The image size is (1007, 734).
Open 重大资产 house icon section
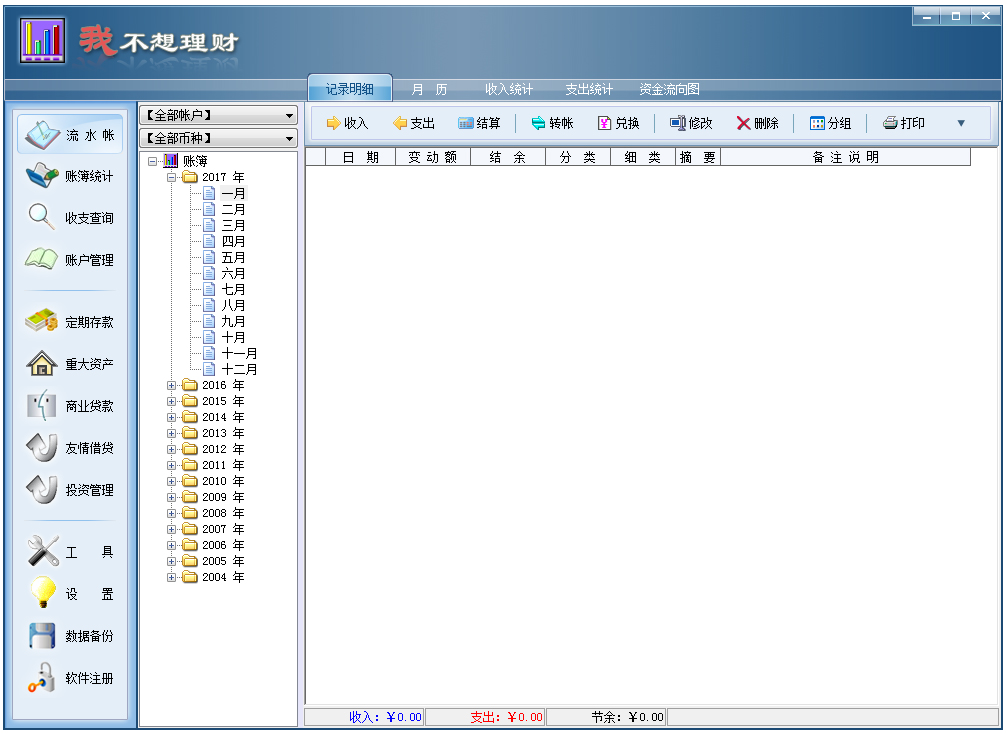(x=70, y=364)
